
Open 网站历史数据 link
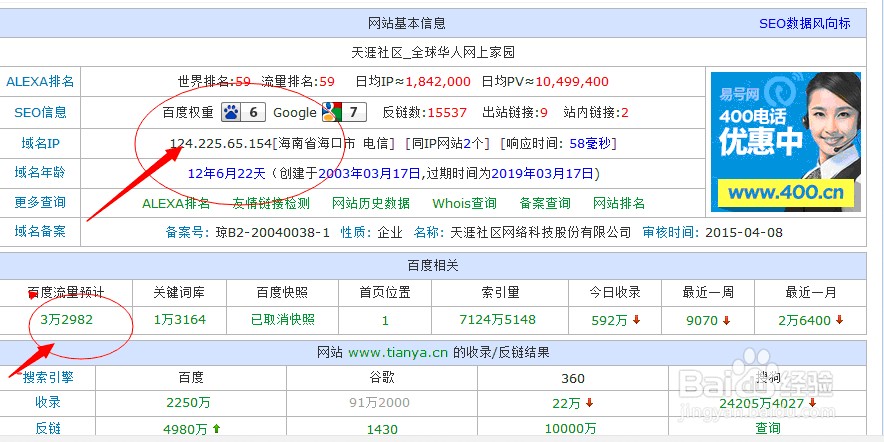point(370,203)
